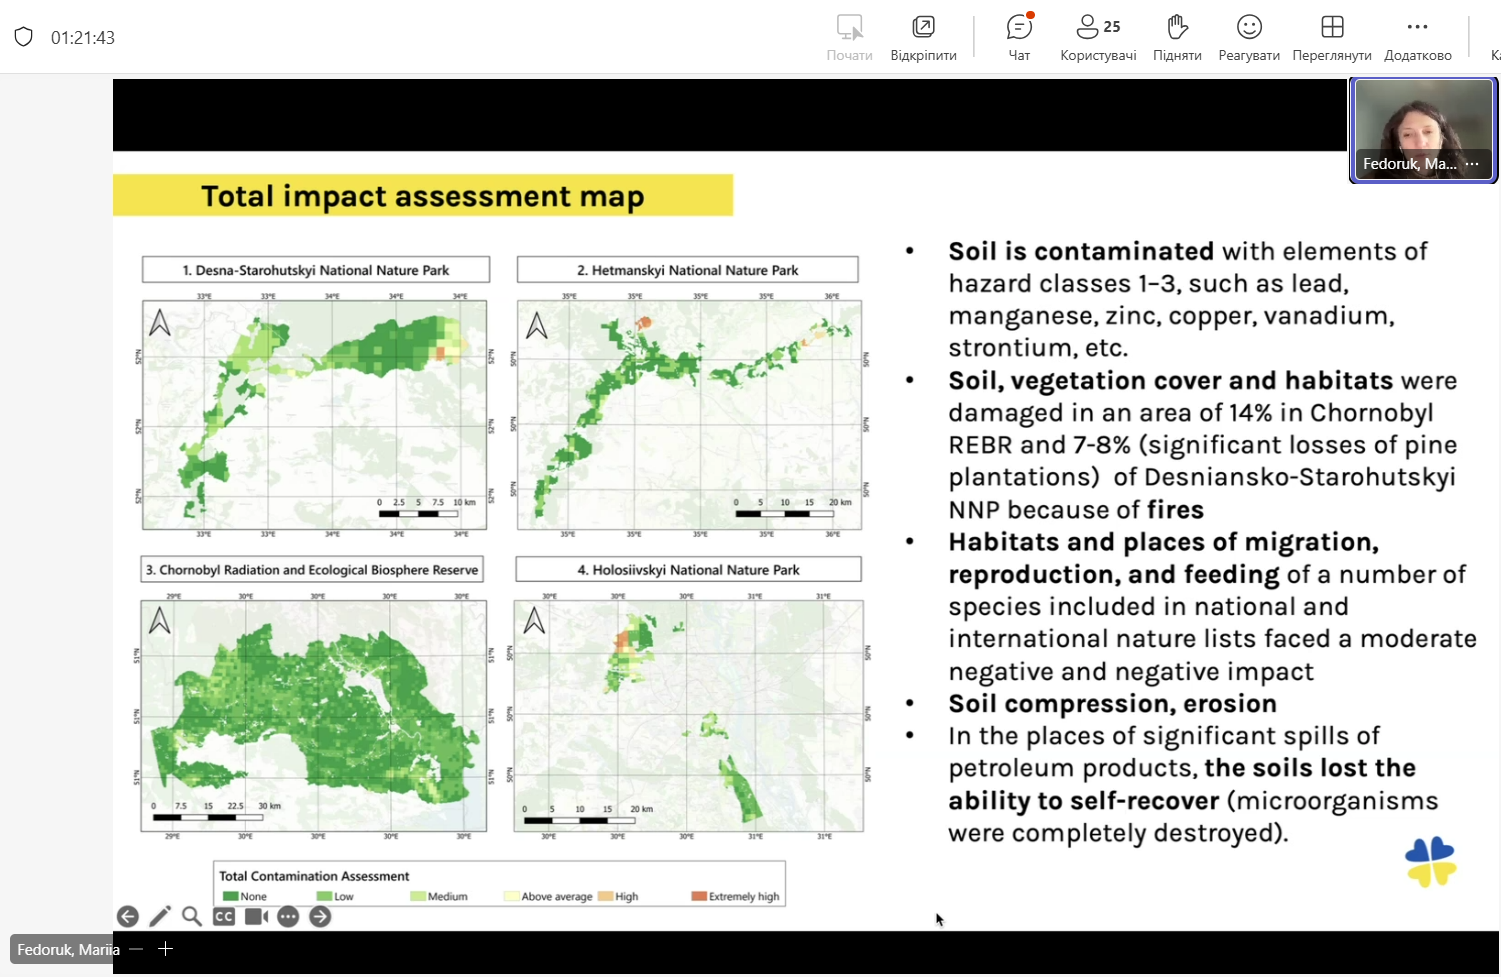Toggle CC captions on the slide toolbar

point(224,917)
